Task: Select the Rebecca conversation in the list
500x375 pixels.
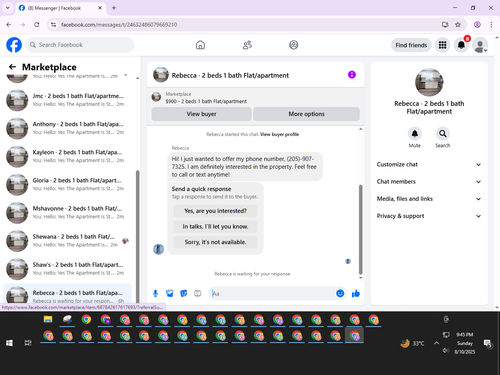Action: [x=67, y=294]
